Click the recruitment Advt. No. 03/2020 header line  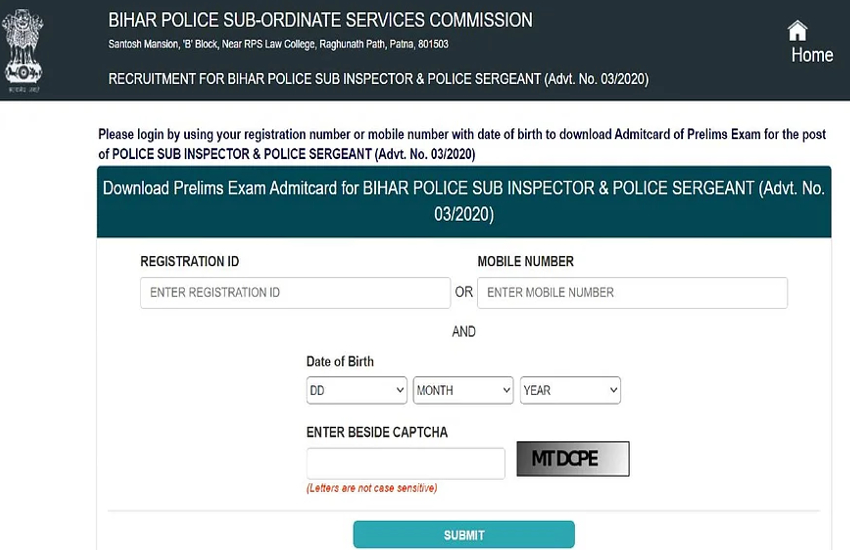pos(378,79)
